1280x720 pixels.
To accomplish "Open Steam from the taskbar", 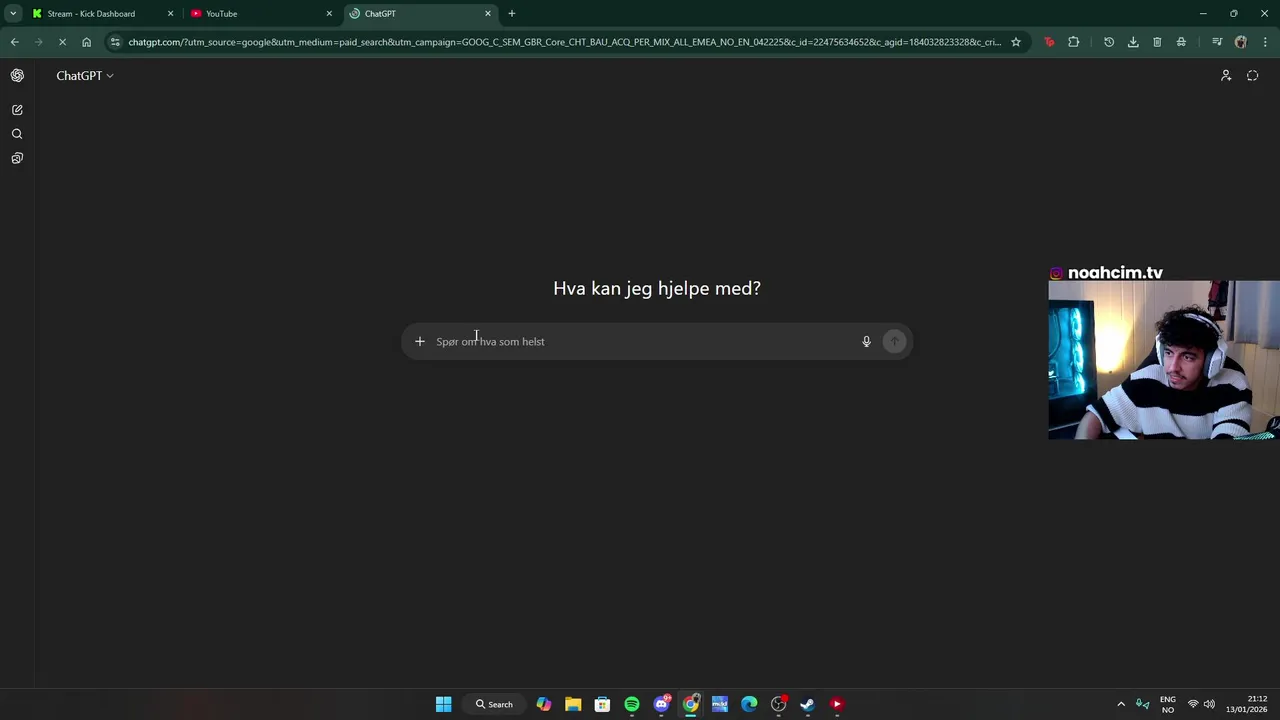I will [x=807, y=704].
